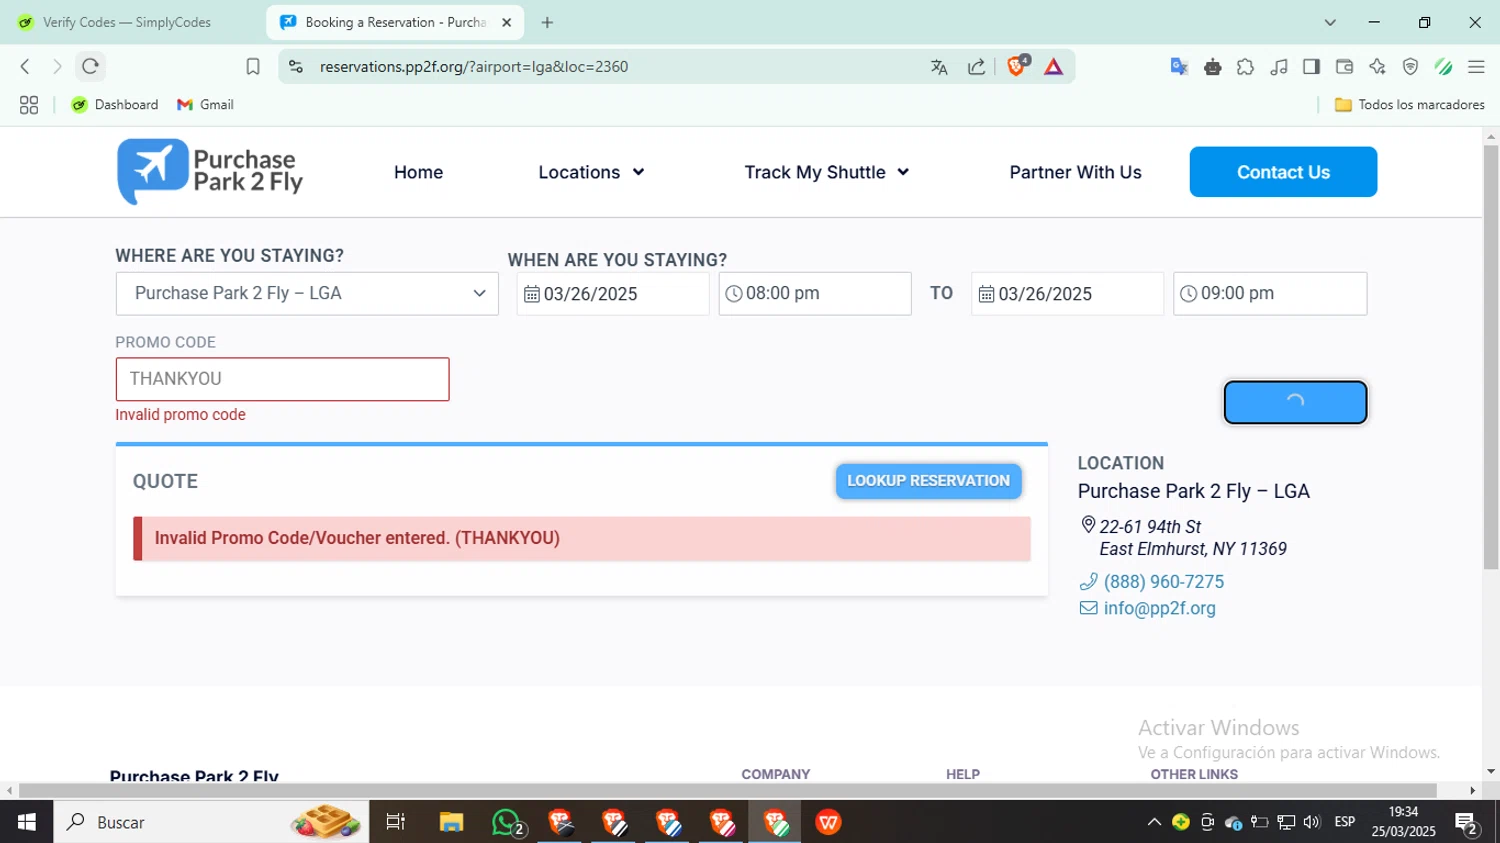Screen dimensions: 1500x843
Task: Click the THANKYOU promo code field
Action: [x=282, y=379]
